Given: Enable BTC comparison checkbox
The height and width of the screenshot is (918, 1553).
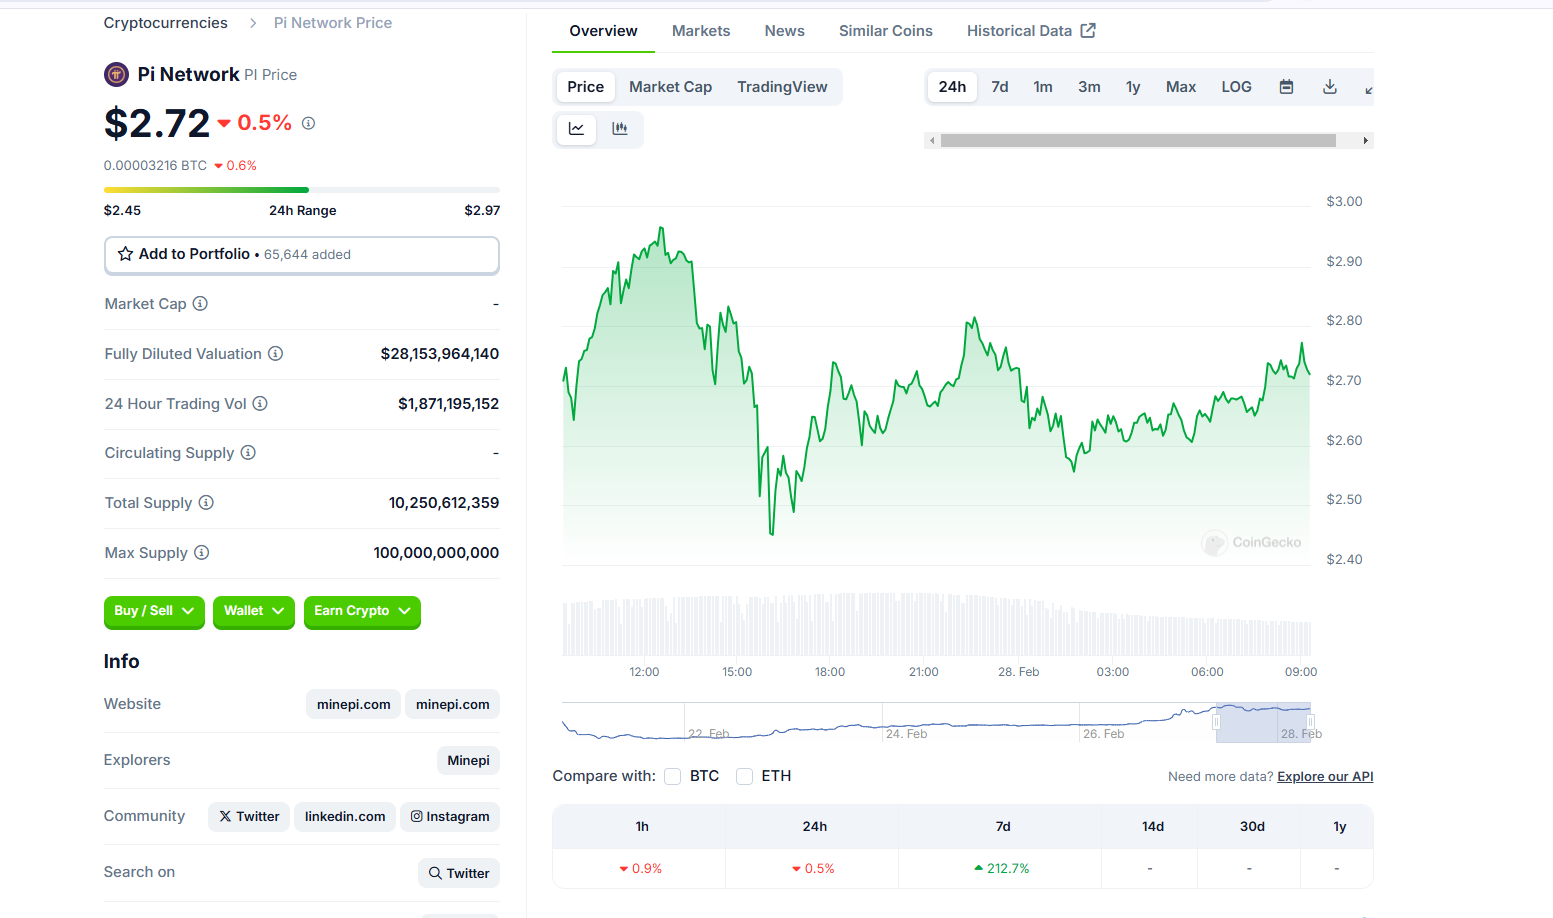Looking at the screenshot, I should pyautogui.click(x=673, y=776).
